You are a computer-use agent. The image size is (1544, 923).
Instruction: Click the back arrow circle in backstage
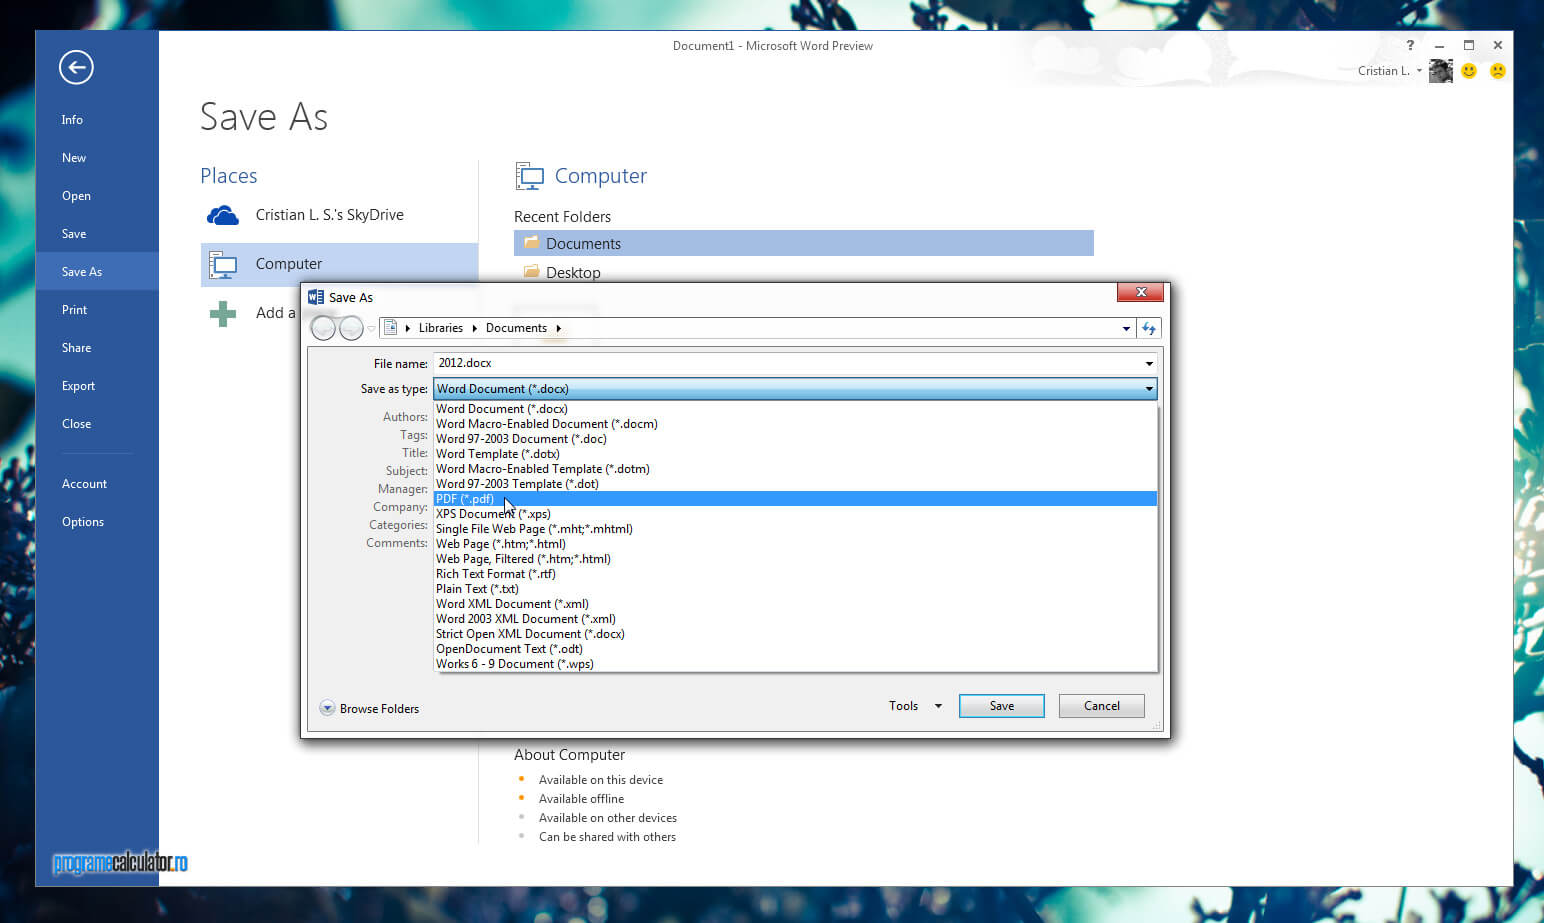[76, 67]
